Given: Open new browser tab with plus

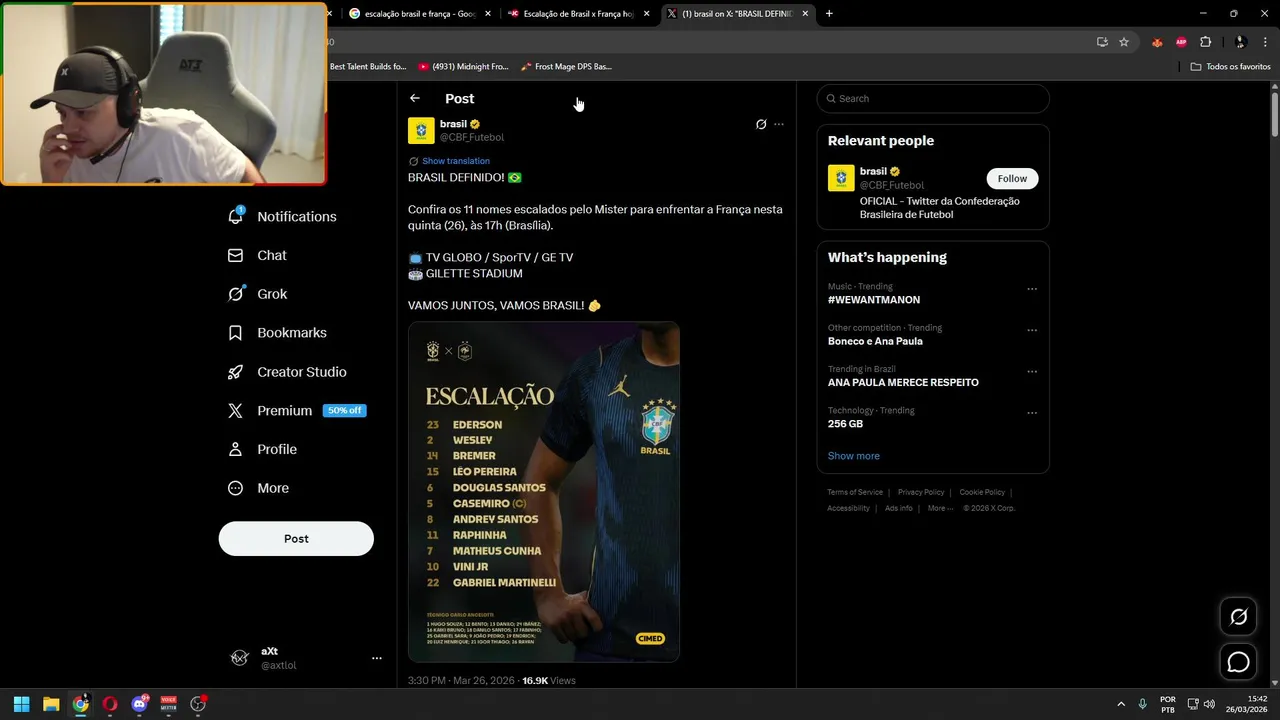Looking at the screenshot, I should click(829, 14).
